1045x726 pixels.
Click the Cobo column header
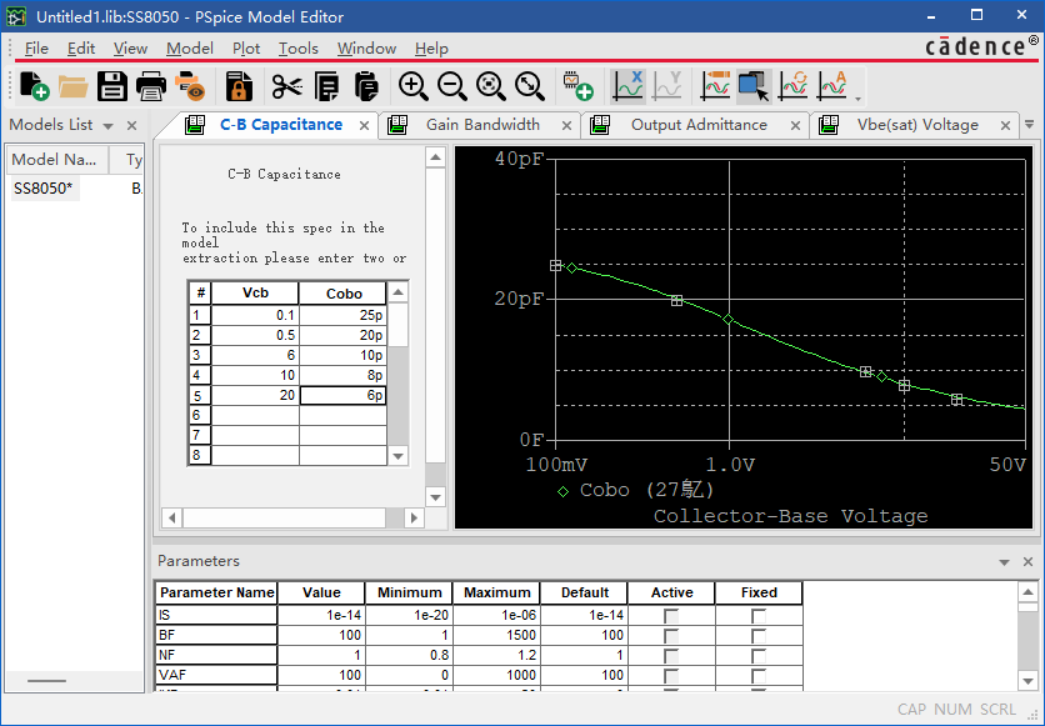343,293
